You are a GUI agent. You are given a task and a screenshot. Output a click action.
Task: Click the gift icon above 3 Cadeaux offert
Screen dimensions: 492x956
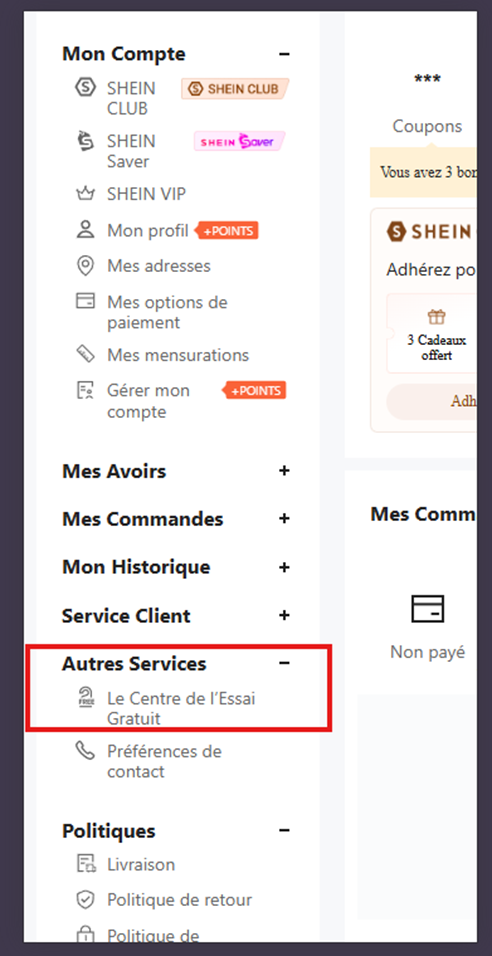[436, 317]
